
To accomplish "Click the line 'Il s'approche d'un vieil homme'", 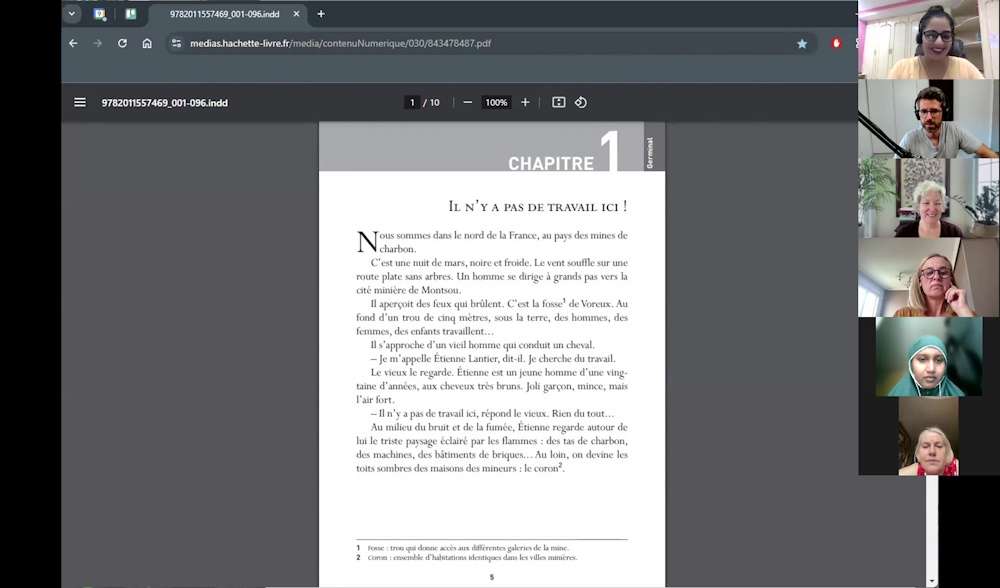I will click(482, 345).
